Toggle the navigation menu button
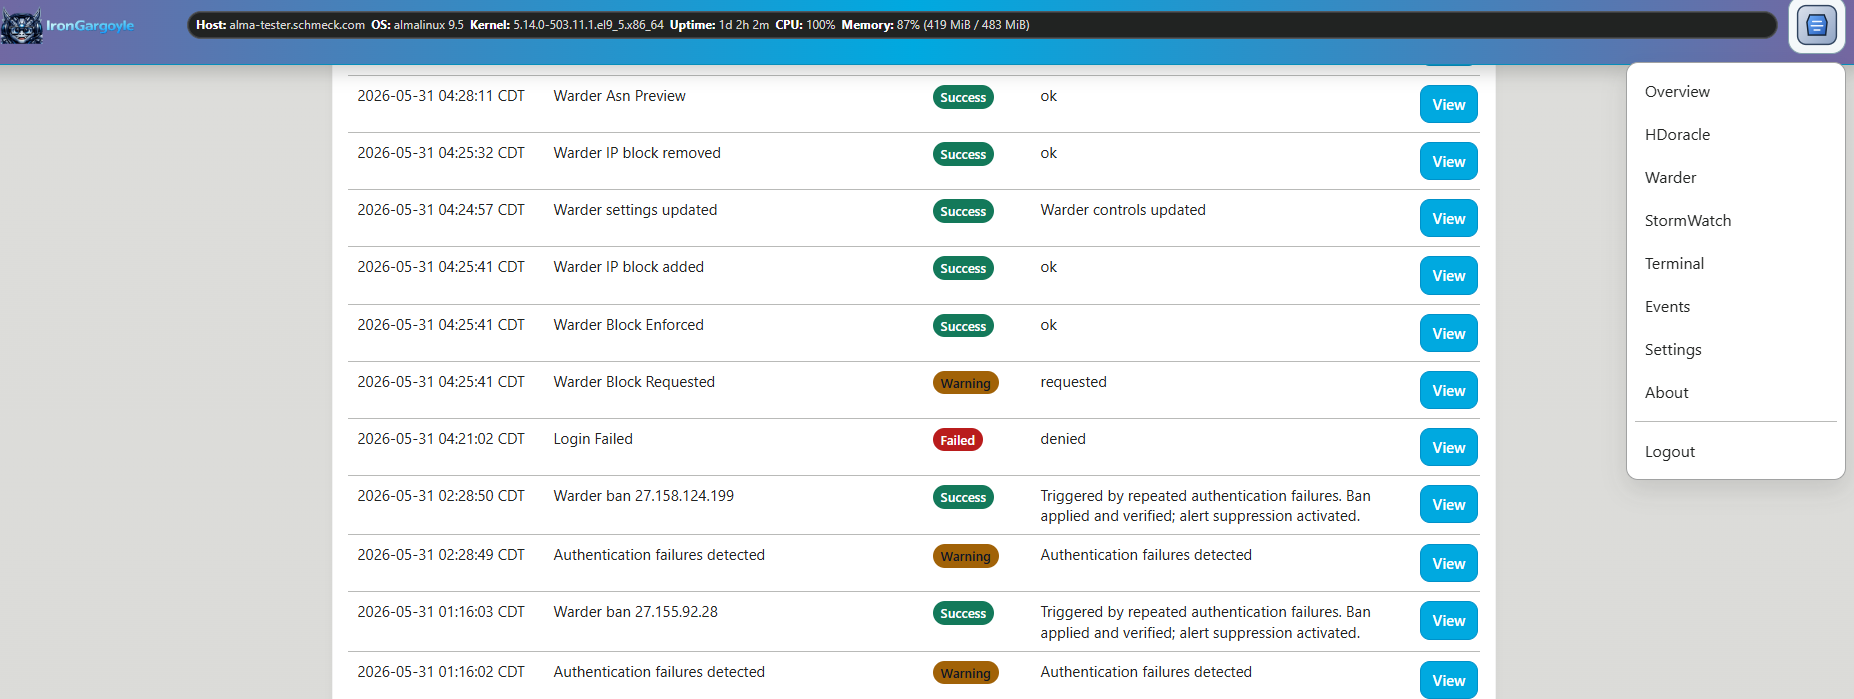 pos(1816,25)
